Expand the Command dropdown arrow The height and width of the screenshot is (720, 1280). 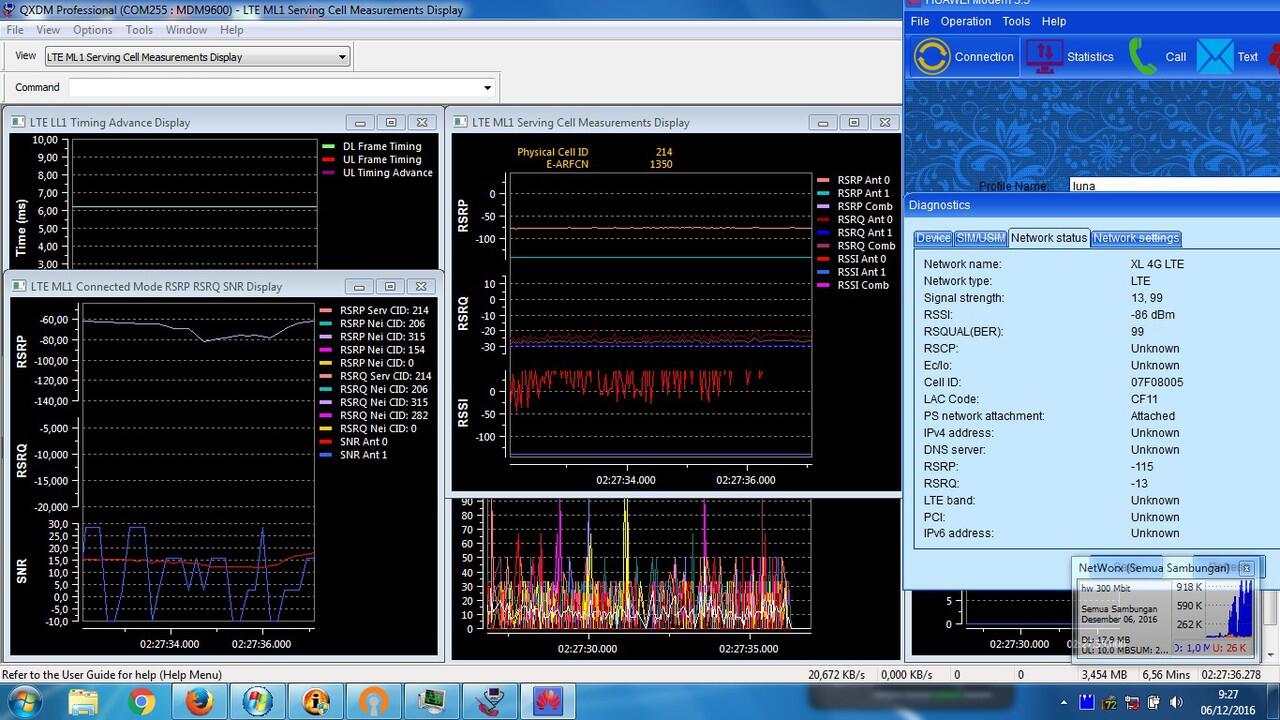(487, 87)
